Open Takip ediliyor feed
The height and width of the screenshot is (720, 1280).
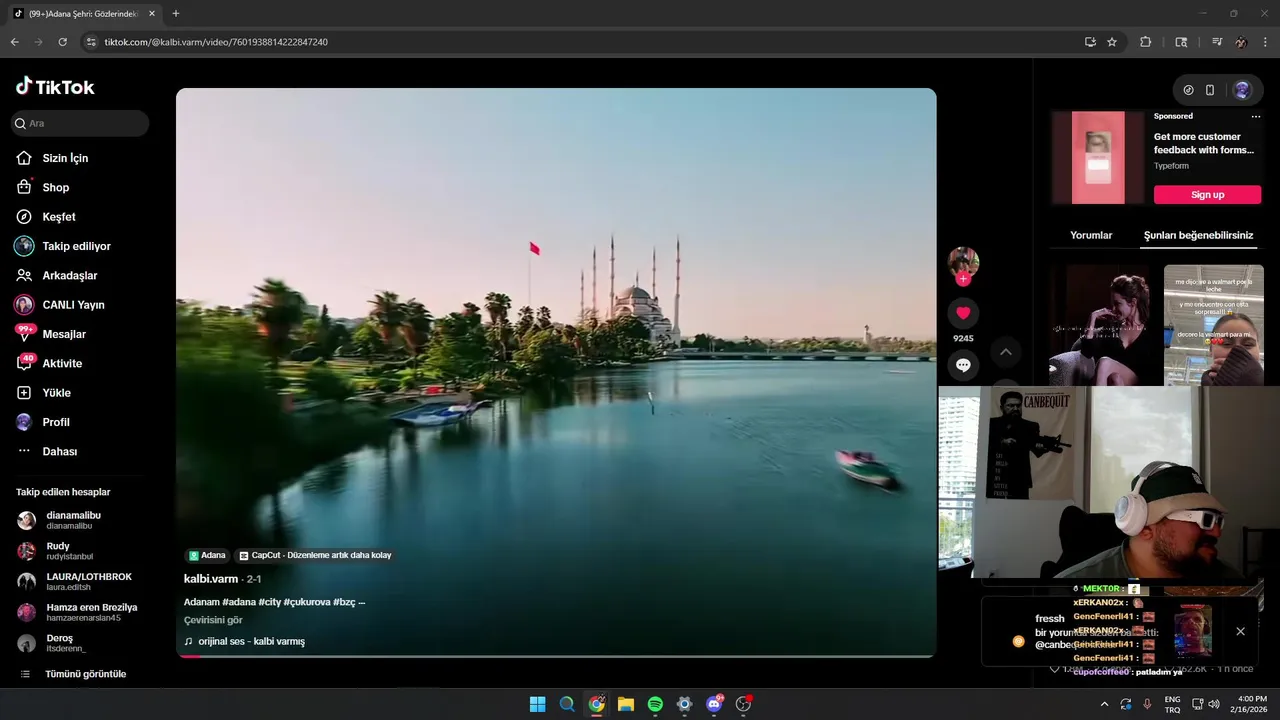[76, 246]
